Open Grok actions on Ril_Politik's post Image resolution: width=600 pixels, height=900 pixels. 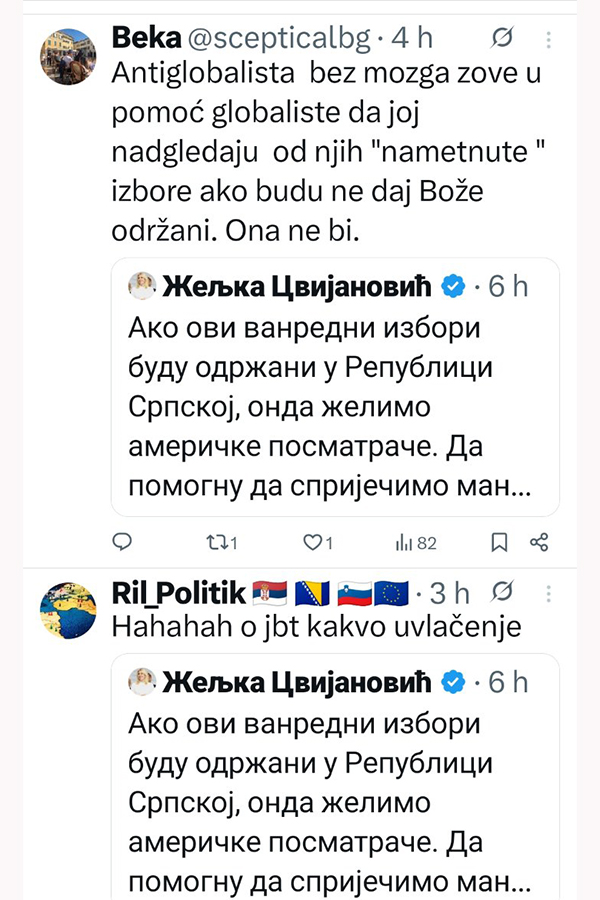(506, 593)
